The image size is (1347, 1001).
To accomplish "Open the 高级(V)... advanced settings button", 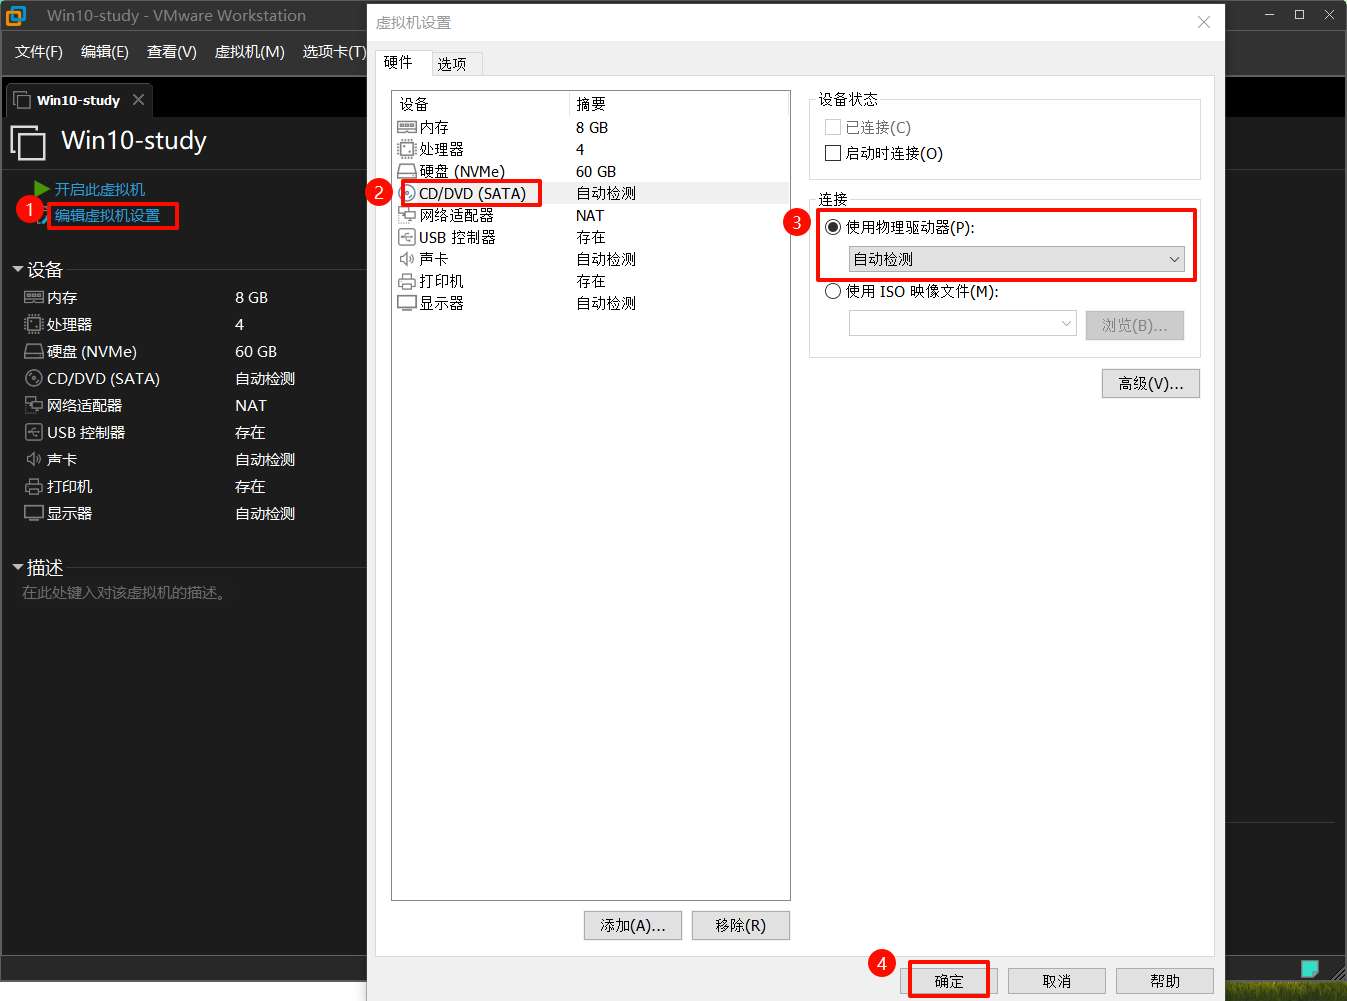I will pyautogui.click(x=1150, y=384).
